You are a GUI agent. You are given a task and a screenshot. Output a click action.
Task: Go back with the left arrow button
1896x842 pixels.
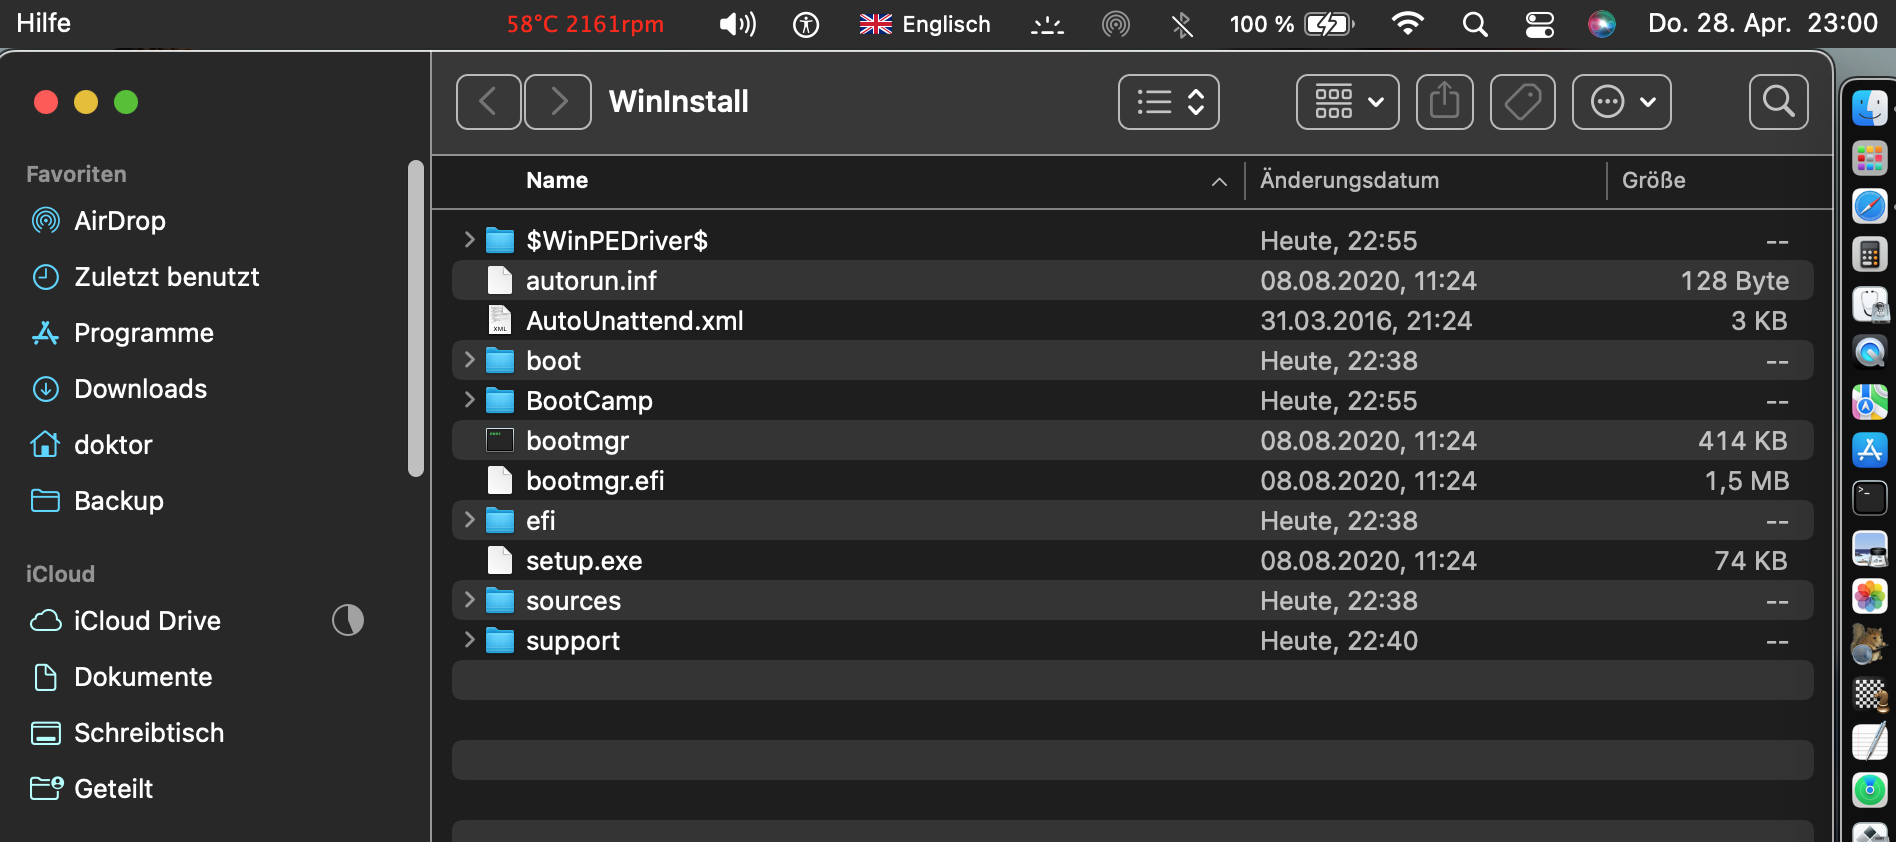(488, 102)
